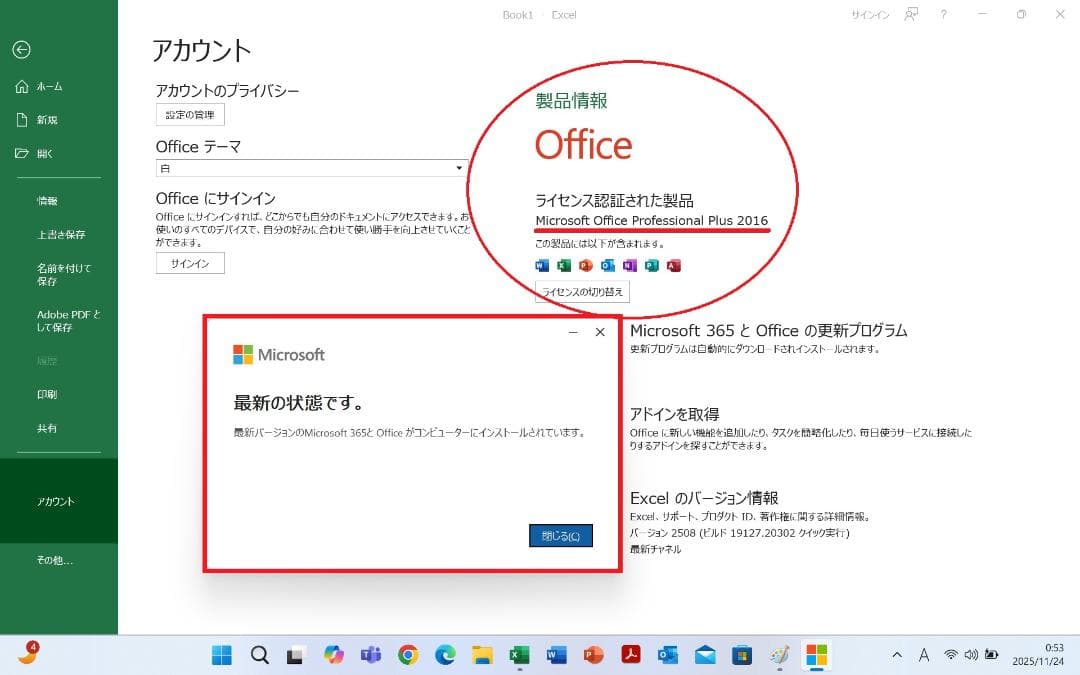Toggle the IME input mode indicator A
Image resolution: width=1080 pixels, height=675 pixels.
coord(924,655)
